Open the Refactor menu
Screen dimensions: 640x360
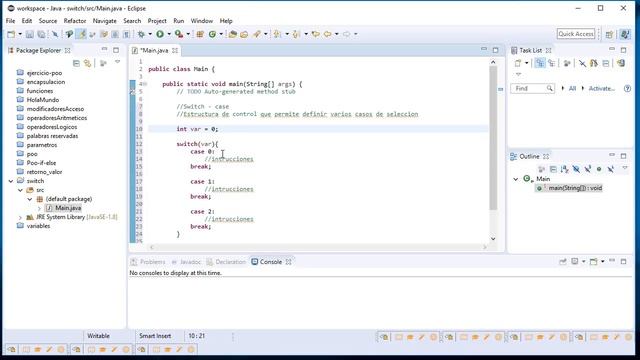click(75, 21)
